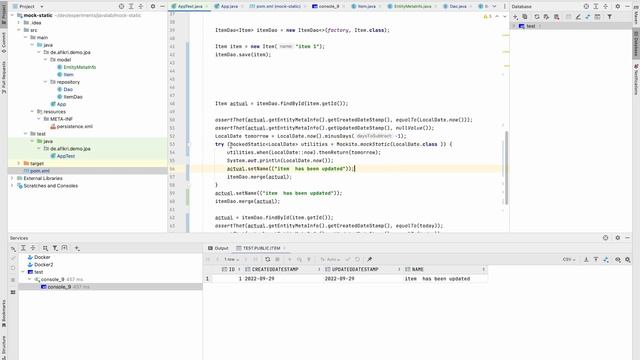Expand External Libraries node

[12, 178]
